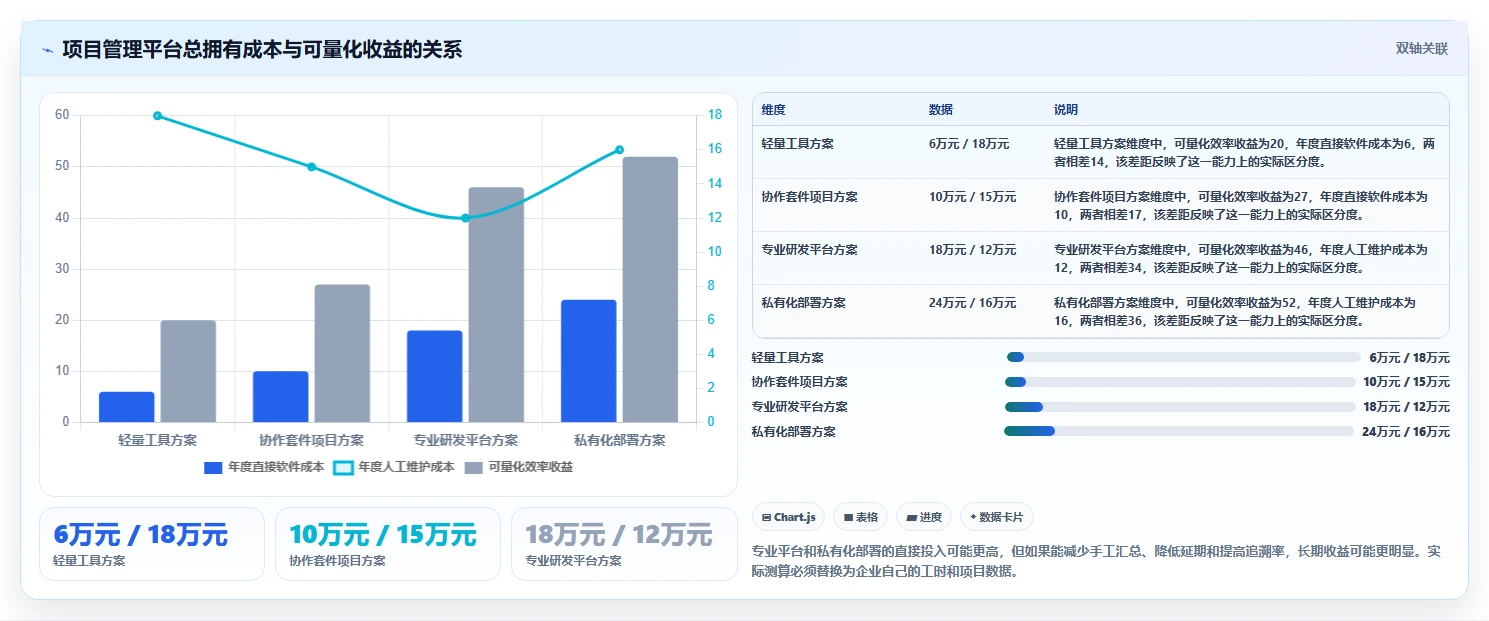Screen dimensions: 1489x621
Task: Click gray bar for 专业研发平台方案
Action: click(496, 304)
